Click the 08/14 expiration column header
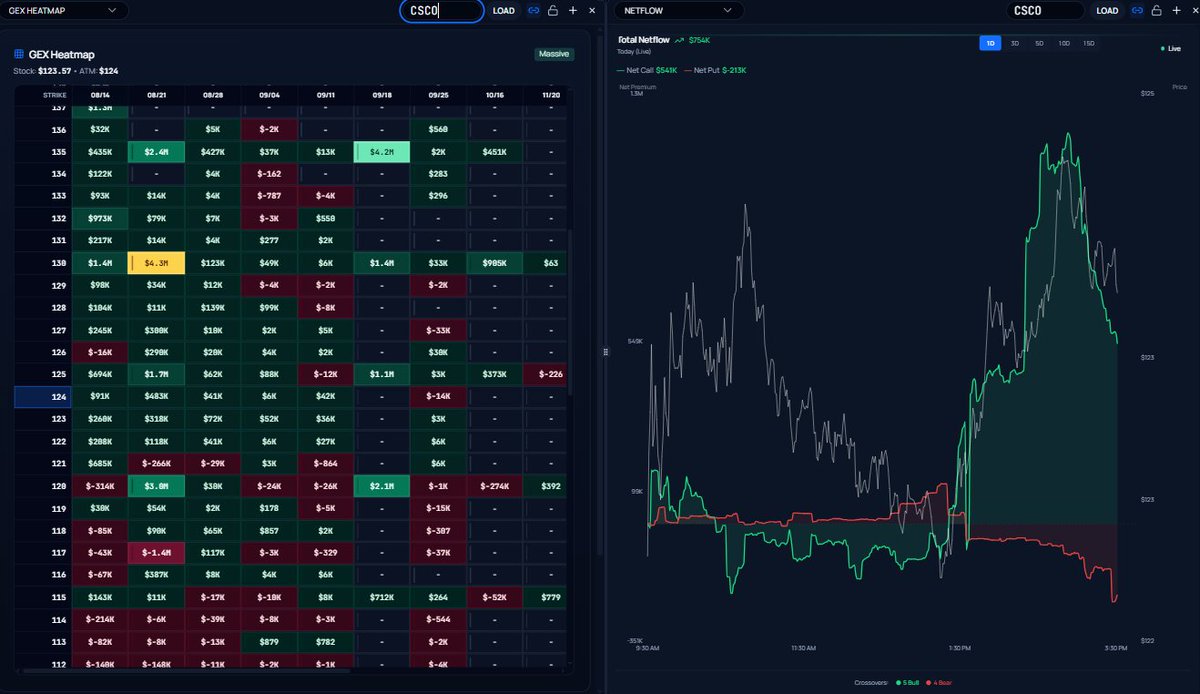 pos(99,94)
